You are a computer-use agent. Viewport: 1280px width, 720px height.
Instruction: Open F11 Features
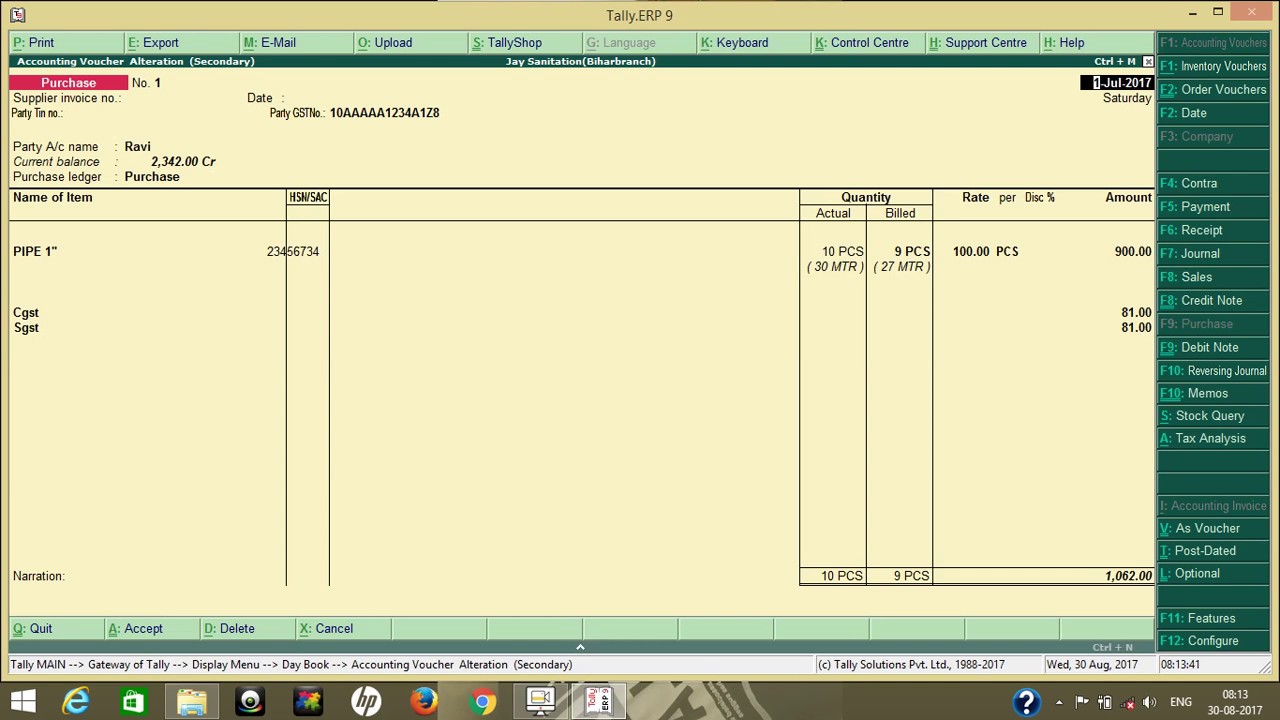1213,619
